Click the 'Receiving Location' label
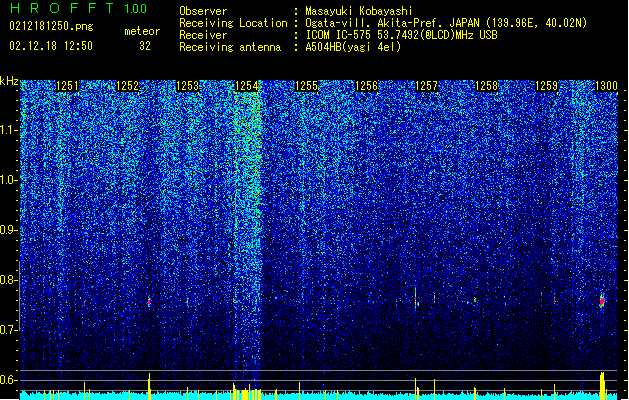The width and height of the screenshot is (629, 400). 233,23
